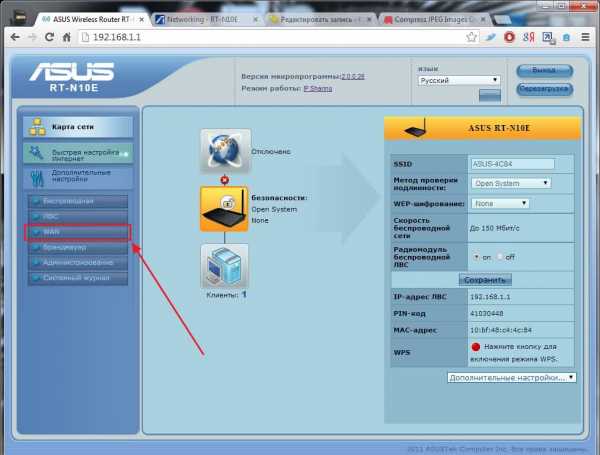Open the WAN menu item
This screenshot has height=455, width=600.
tap(78, 232)
